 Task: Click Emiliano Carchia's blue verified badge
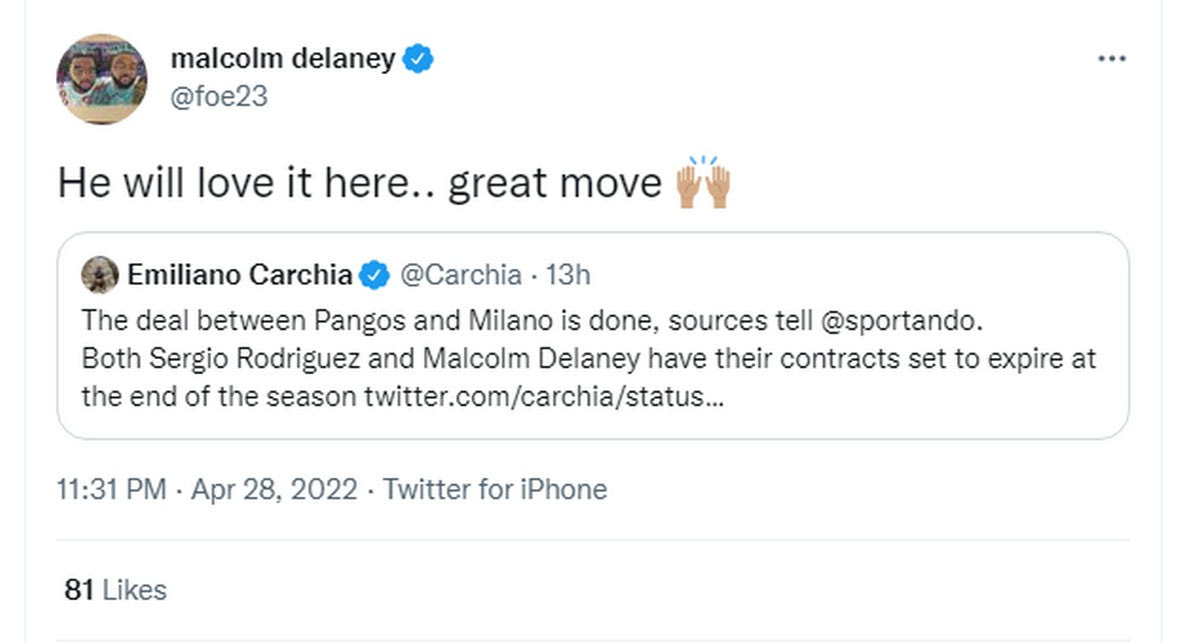pos(375,275)
